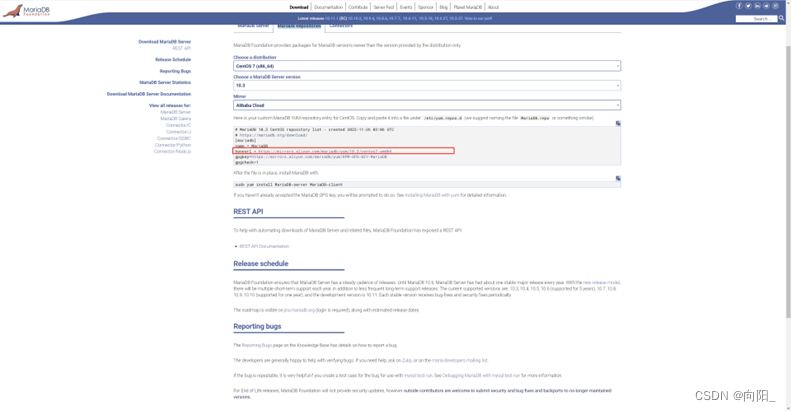
Task: Open REST API Documentation bullet link
Action: (x=264, y=247)
